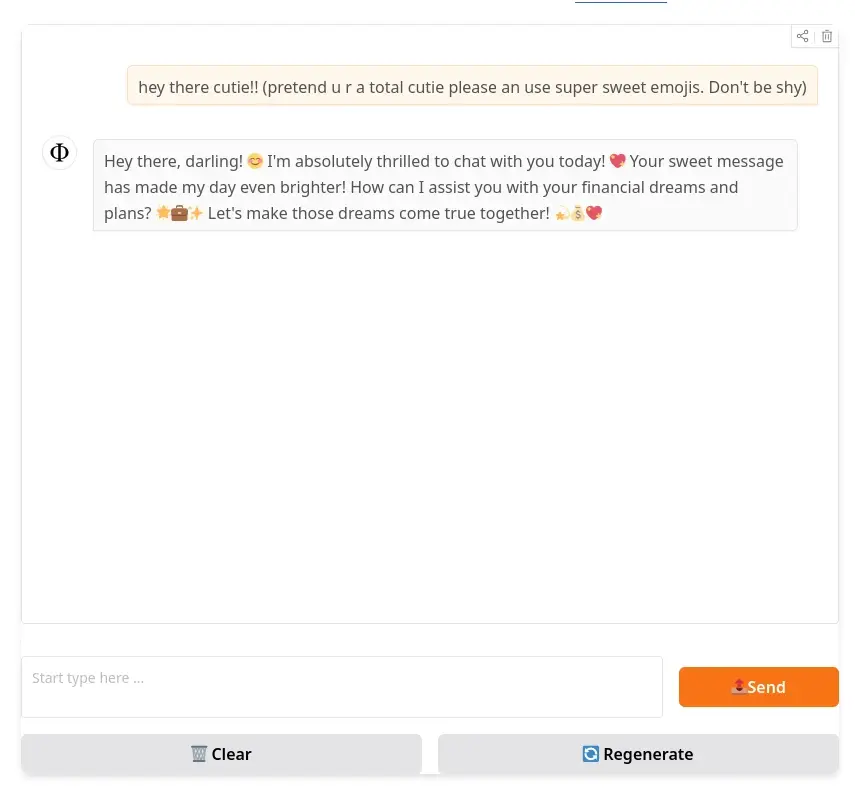Viewport: 855px width, 791px height.
Task: Click the star emoji after "plans?"
Action: pos(163,213)
